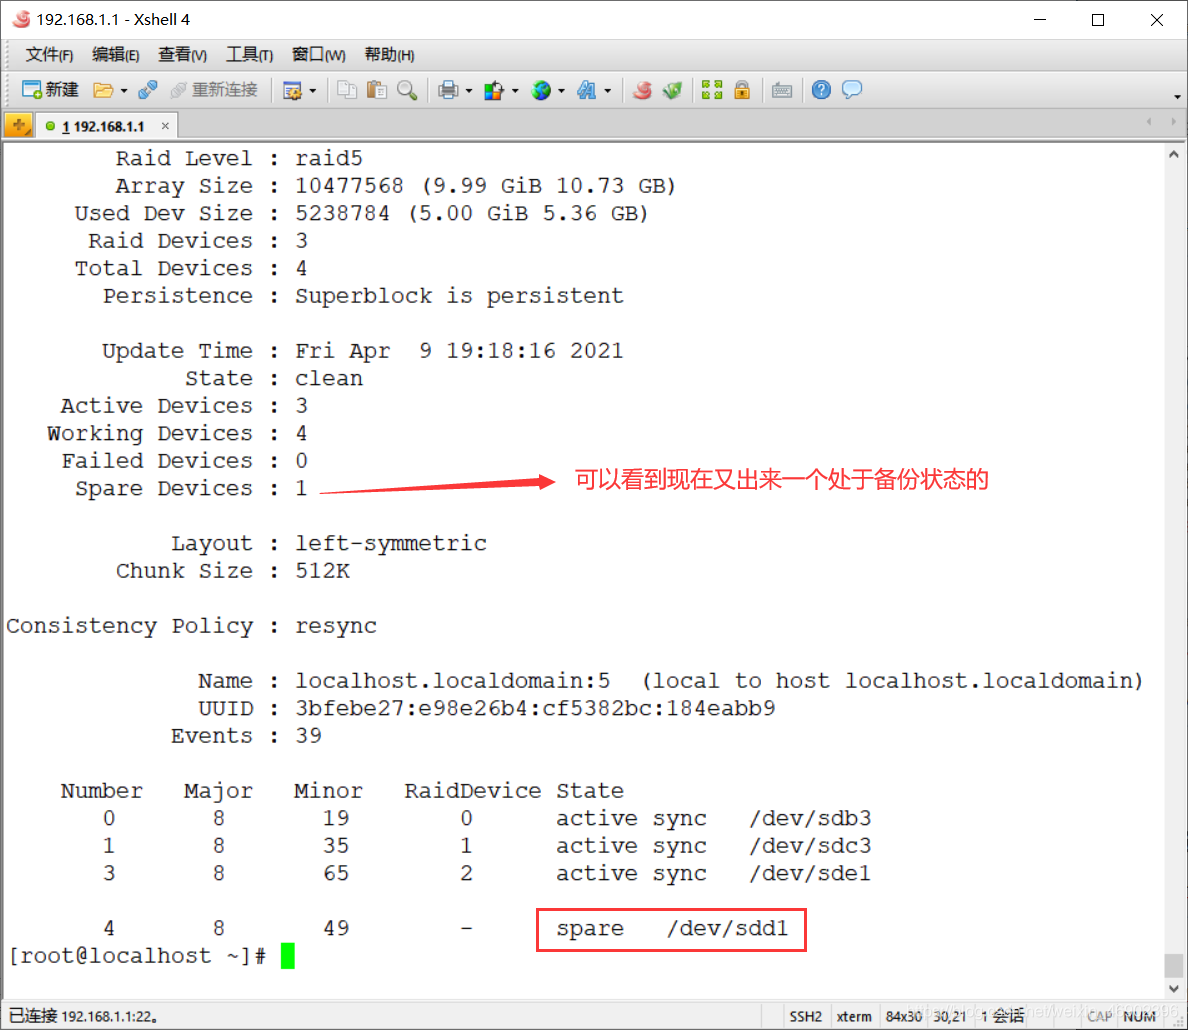Open toolbar overflow options arrow
1188x1030 pixels.
[1177, 97]
